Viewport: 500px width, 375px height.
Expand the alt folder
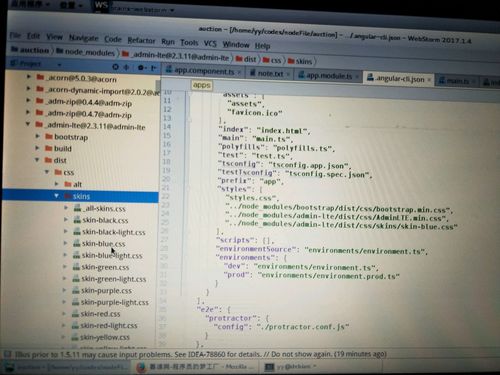57,184
